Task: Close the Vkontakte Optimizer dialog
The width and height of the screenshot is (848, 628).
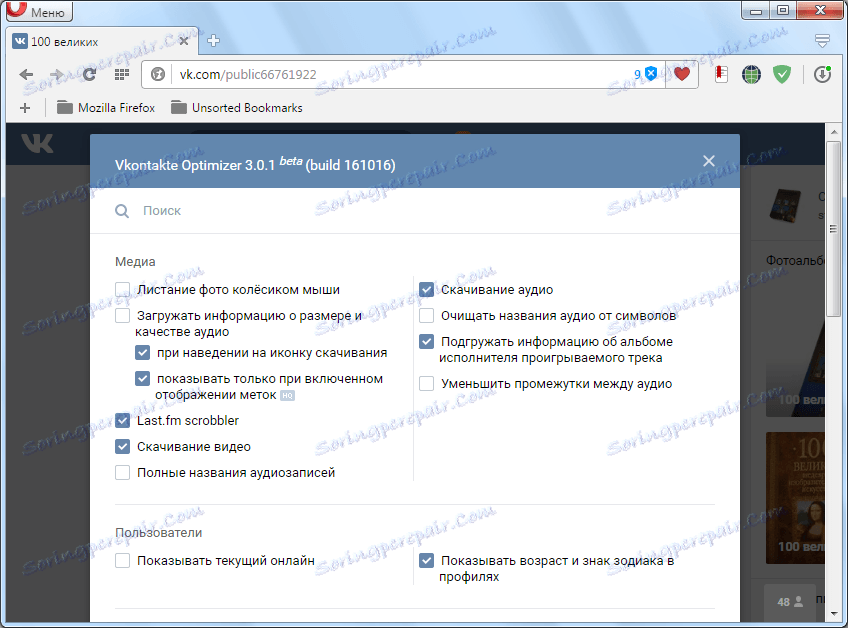Action: pyautogui.click(x=708, y=161)
